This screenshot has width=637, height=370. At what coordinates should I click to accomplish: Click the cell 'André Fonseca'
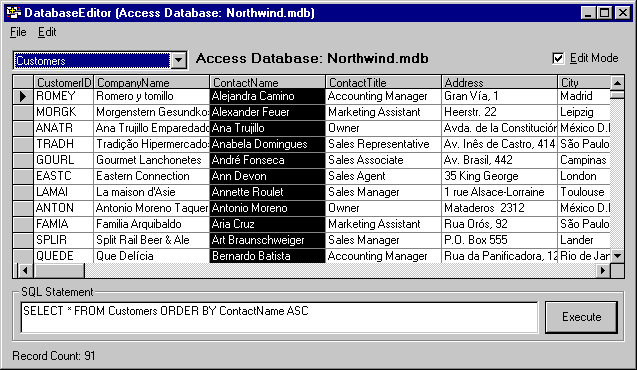[x=267, y=160]
